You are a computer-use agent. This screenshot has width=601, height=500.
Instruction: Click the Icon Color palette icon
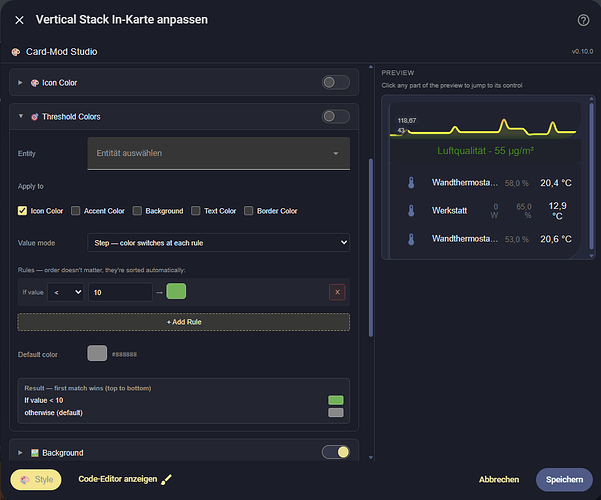(x=35, y=83)
